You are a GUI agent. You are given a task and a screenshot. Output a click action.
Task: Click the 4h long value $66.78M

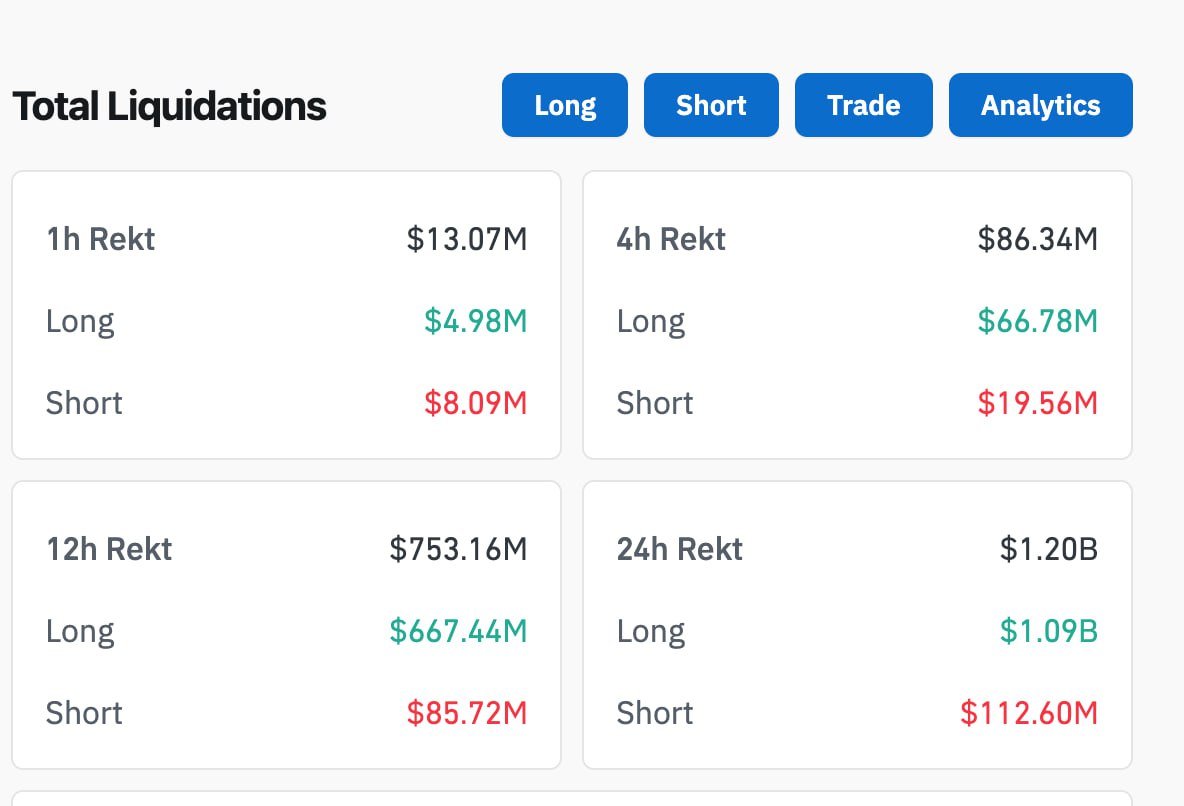click(1038, 321)
